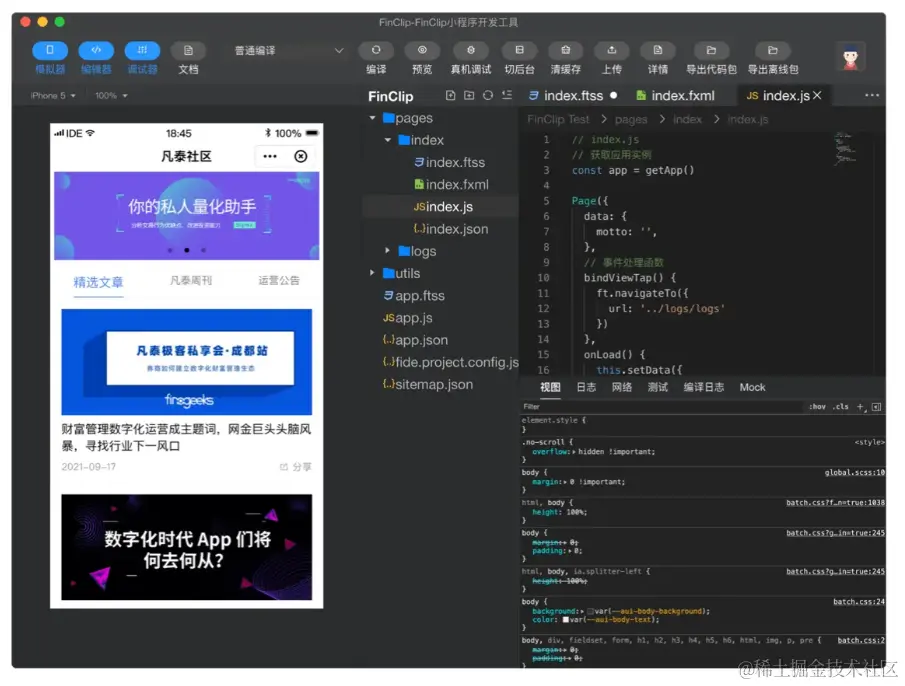Switch to the 测试 test tab
Image resolution: width=905 pixels, height=686 pixels.
(x=657, y=388)
